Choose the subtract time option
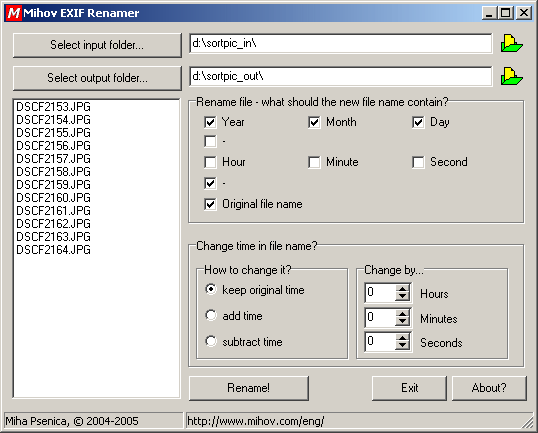This screenshot has height=433, width=538. click(x=211, y=341)
